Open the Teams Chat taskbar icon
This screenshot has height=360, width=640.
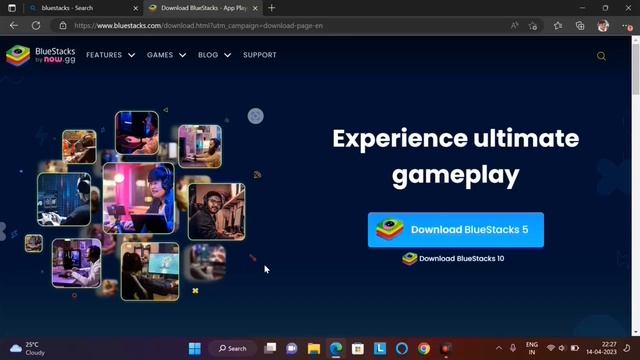[x=291, y=349]
